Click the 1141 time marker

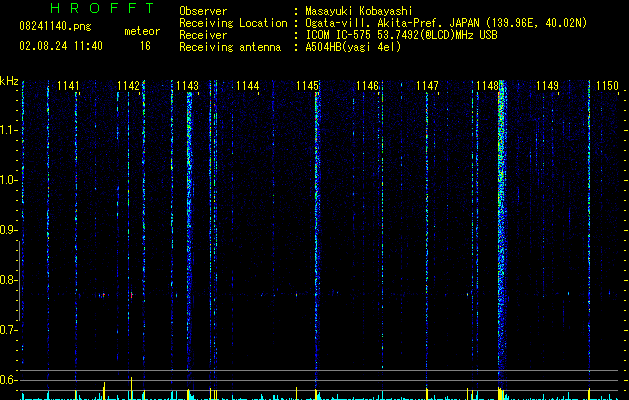(x=68, y=86)
